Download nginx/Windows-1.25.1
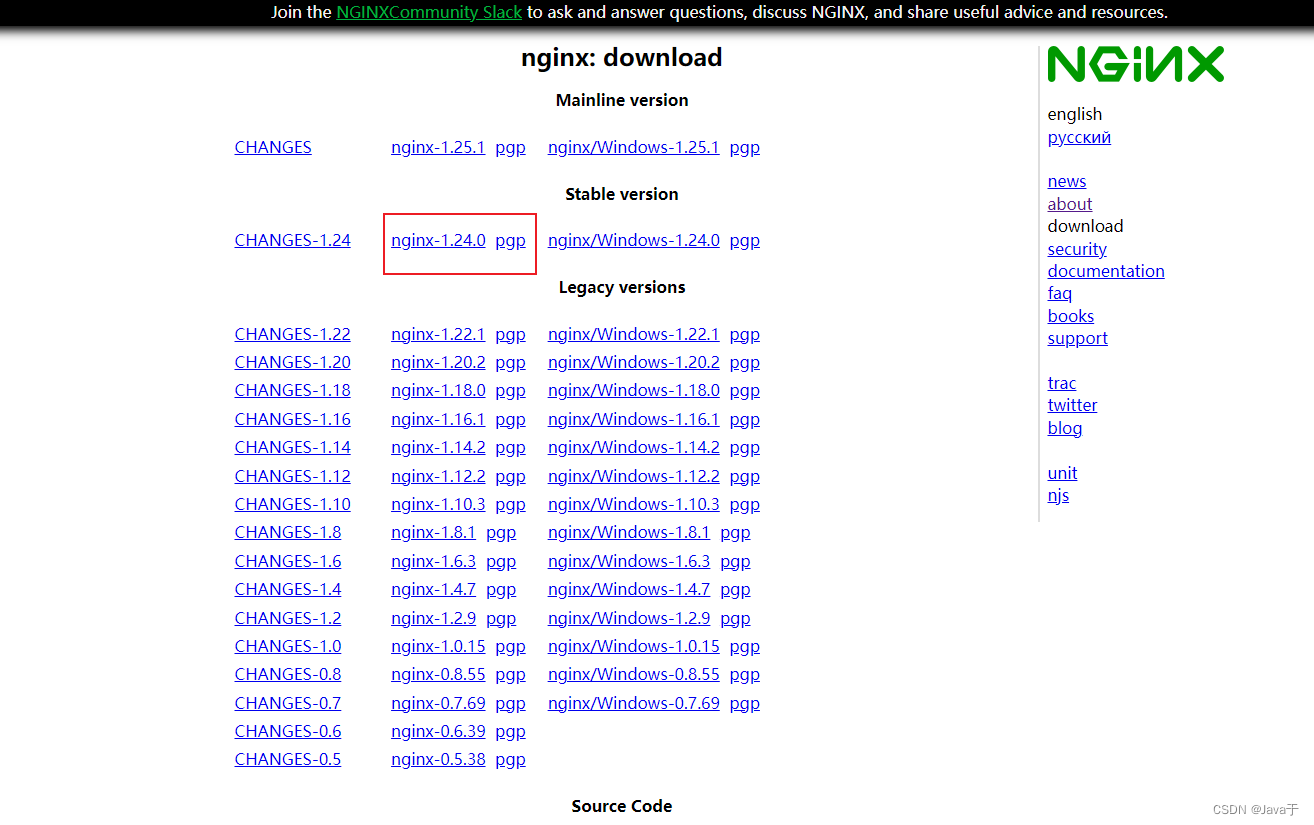This screenshot has height=825, width=1314. [634, 147]
